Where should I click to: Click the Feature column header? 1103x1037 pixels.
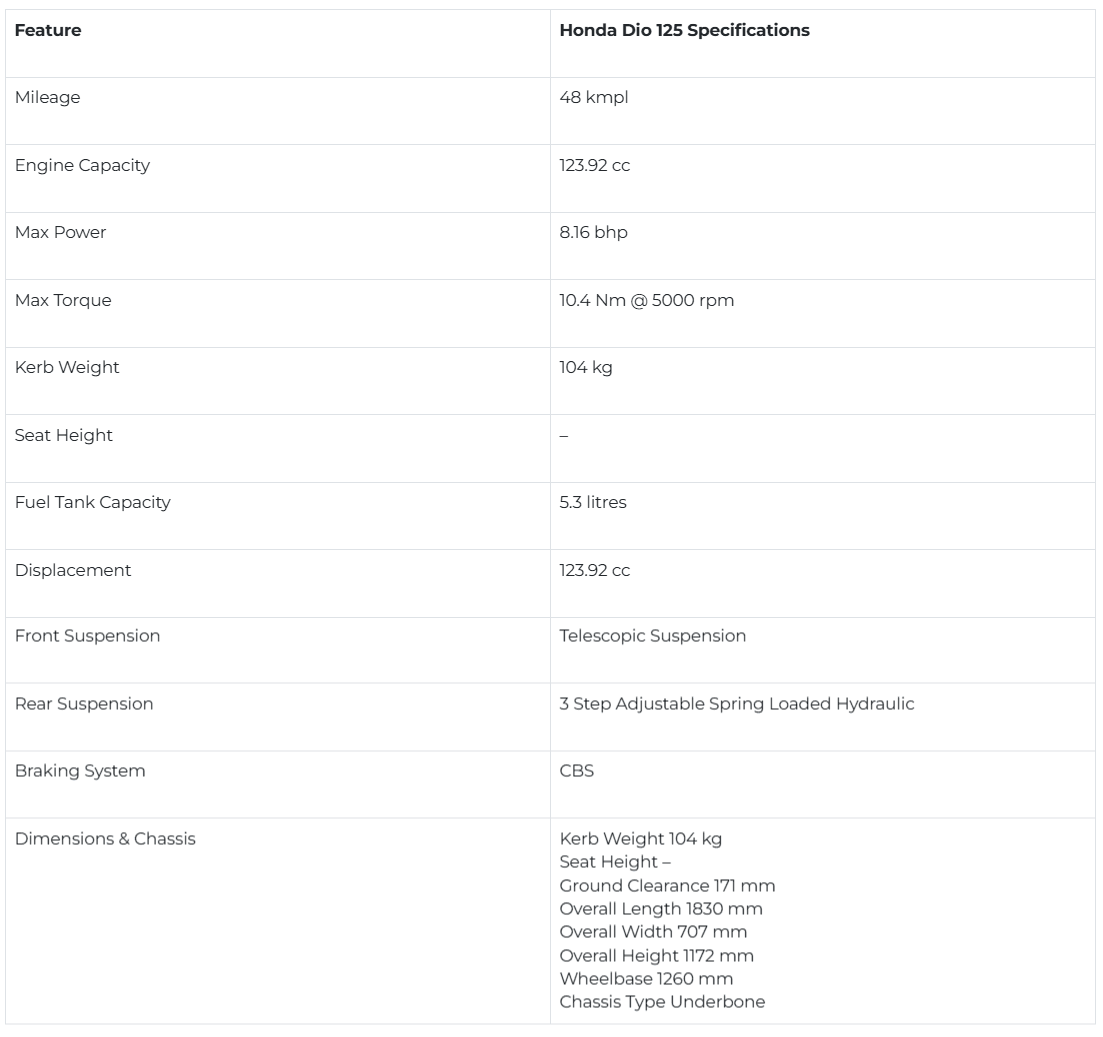48,30
